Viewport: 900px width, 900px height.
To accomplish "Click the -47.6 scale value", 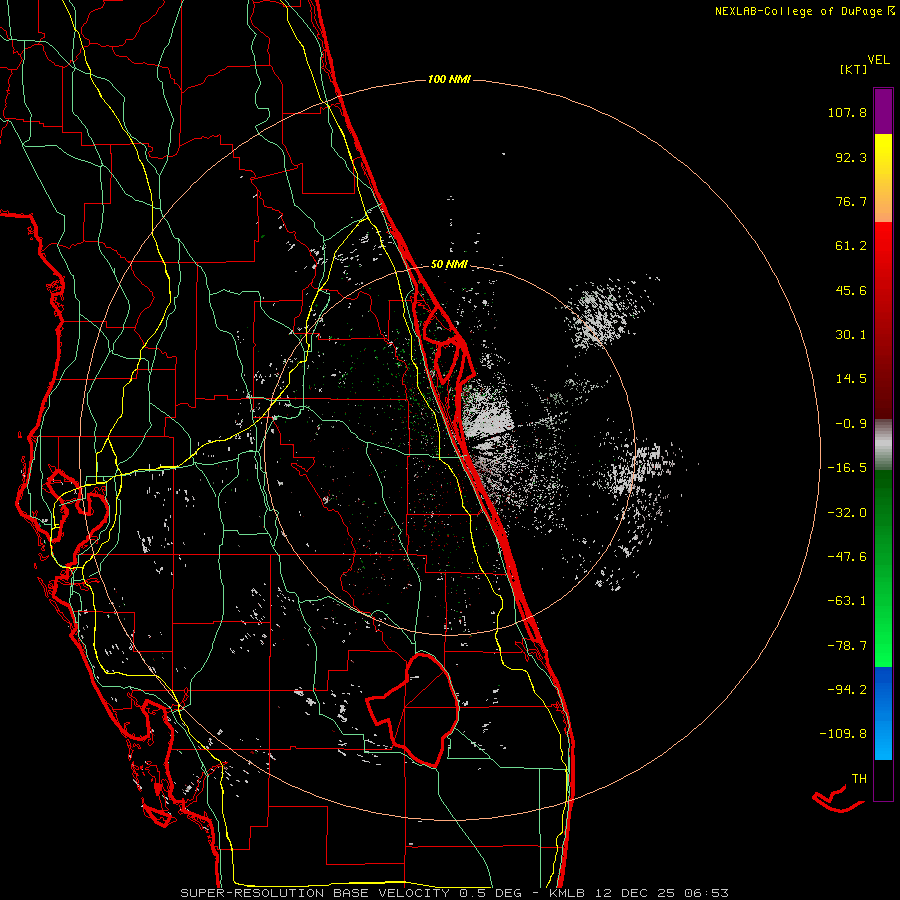I will pos(847,557).
